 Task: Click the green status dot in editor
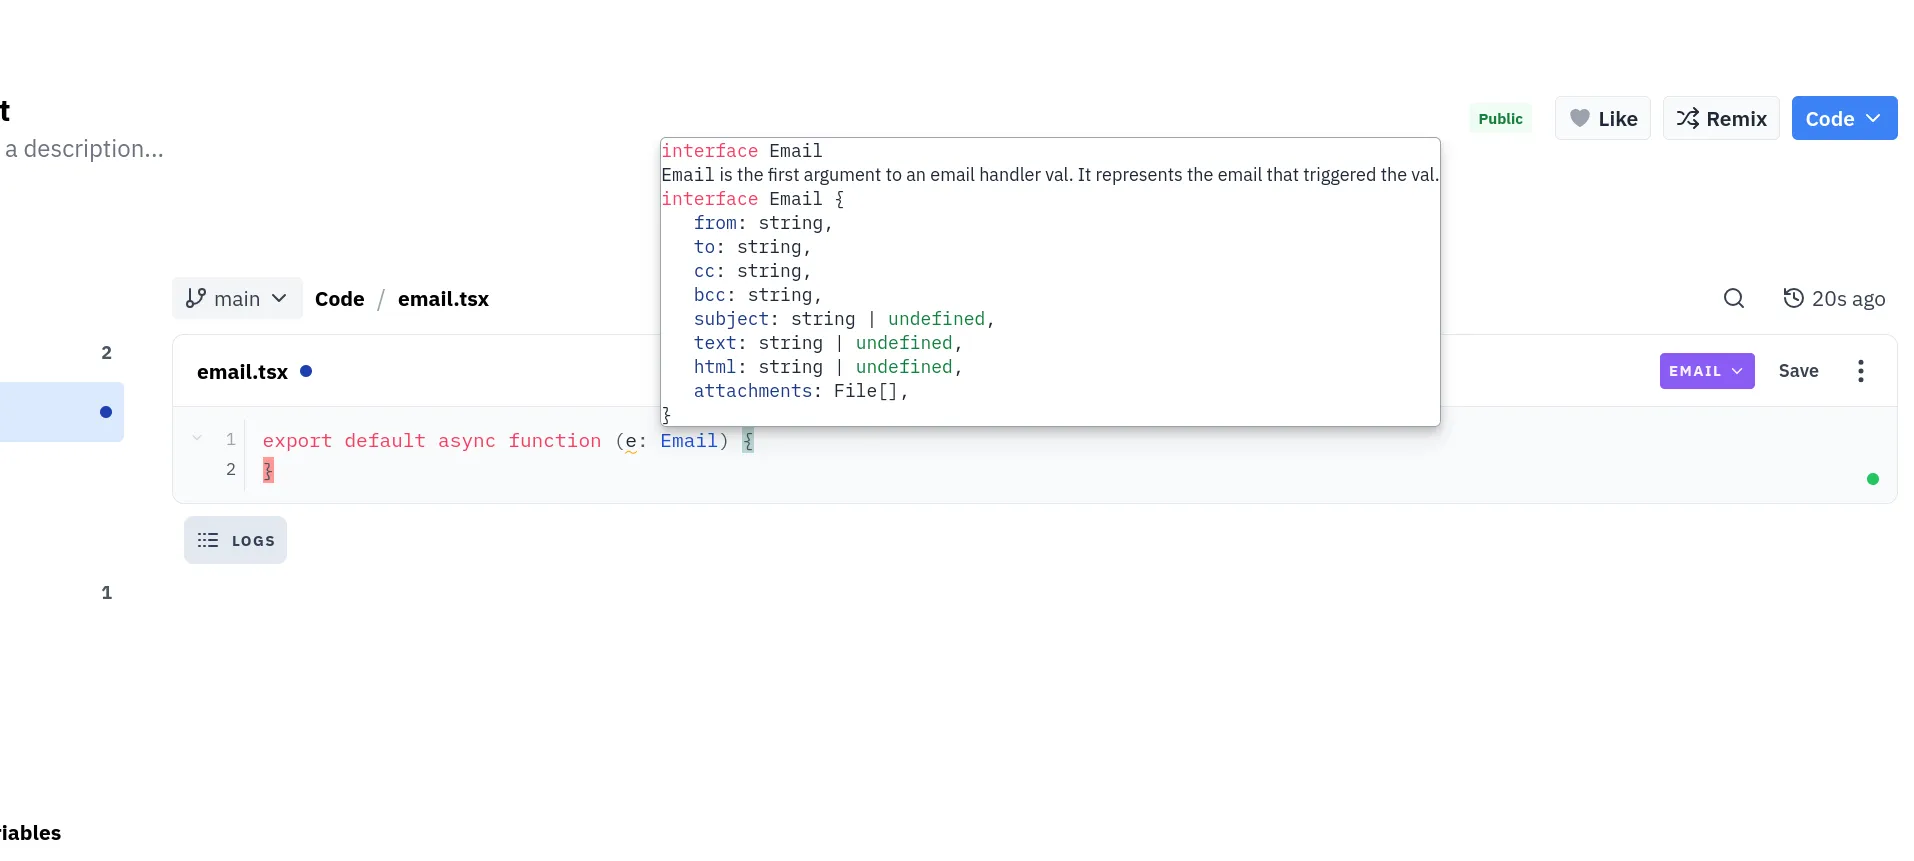pyautogui.click(x=1872, y=479)
